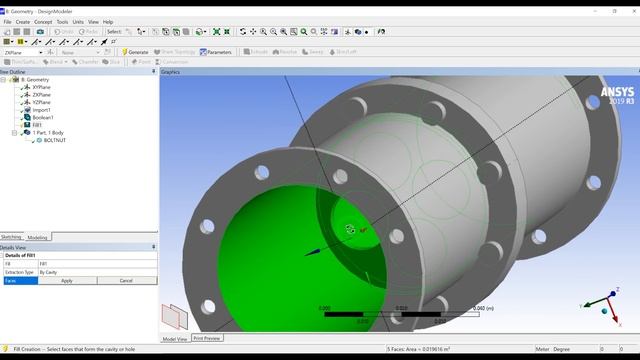
Task: Click the Look At face icon
Action: (334, 32)
